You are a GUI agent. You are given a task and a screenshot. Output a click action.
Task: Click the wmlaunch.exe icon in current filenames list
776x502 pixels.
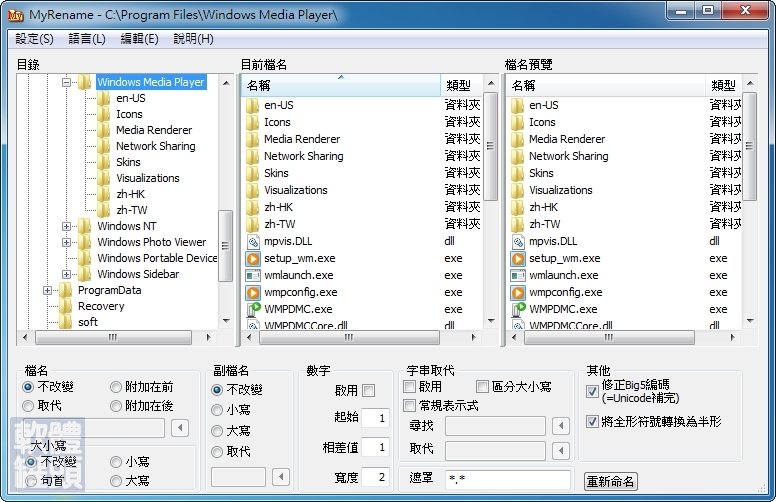coord(253,275)
